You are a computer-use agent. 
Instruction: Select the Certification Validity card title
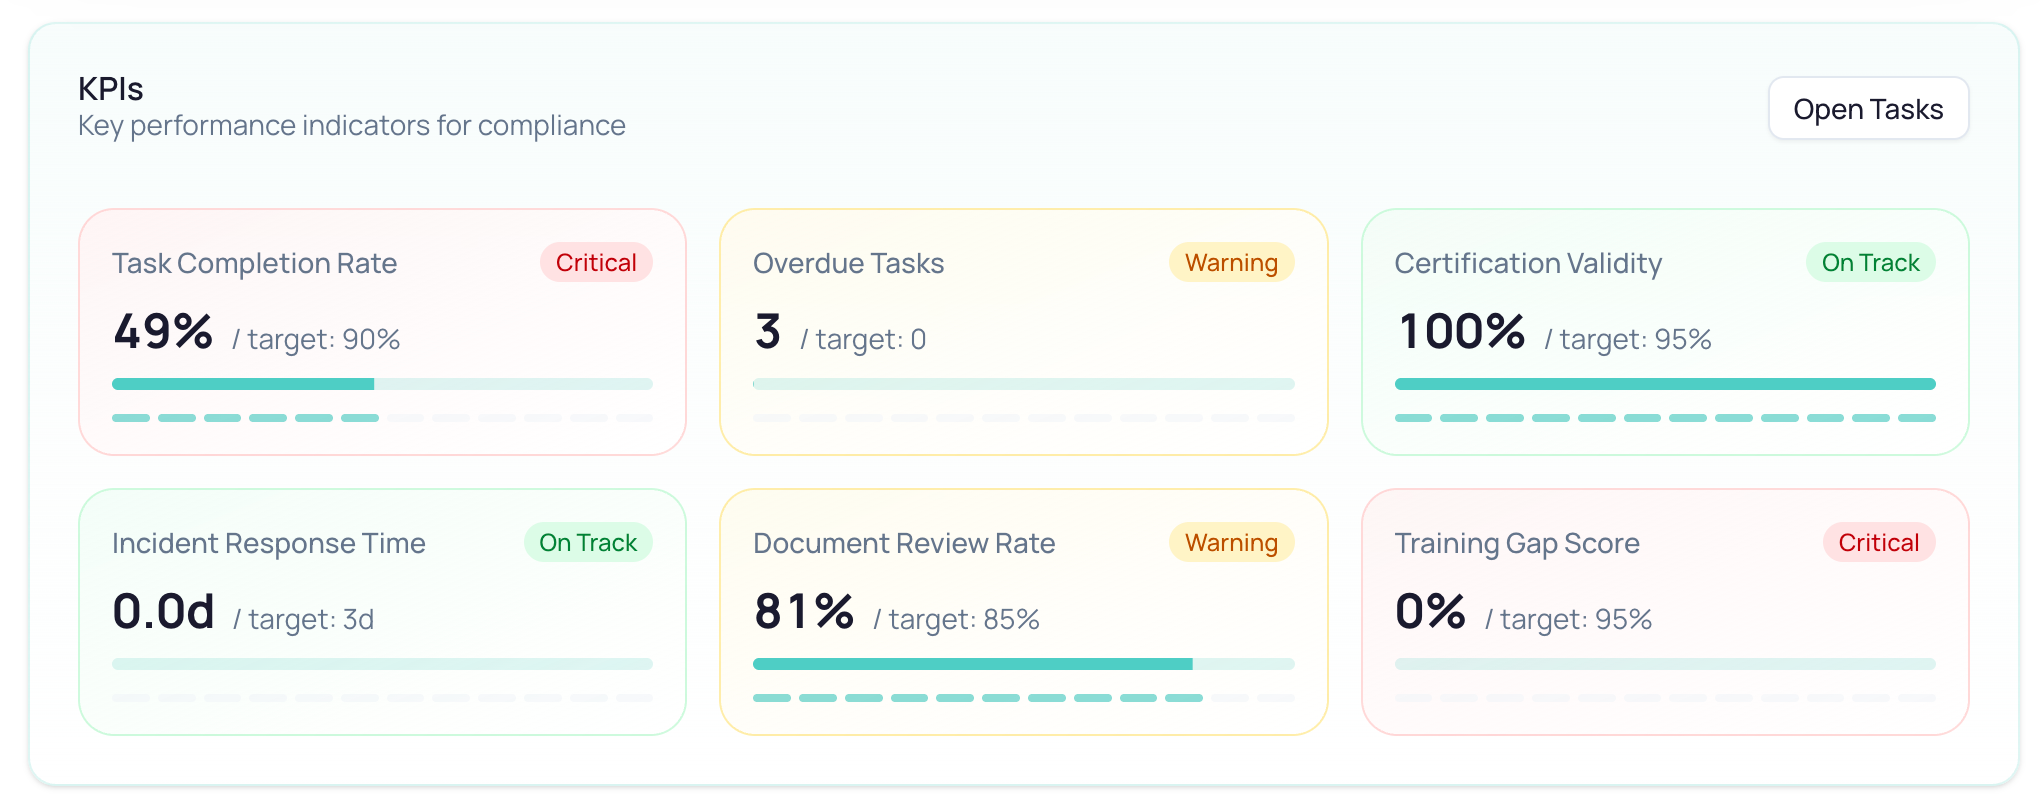coord(1528,263)
